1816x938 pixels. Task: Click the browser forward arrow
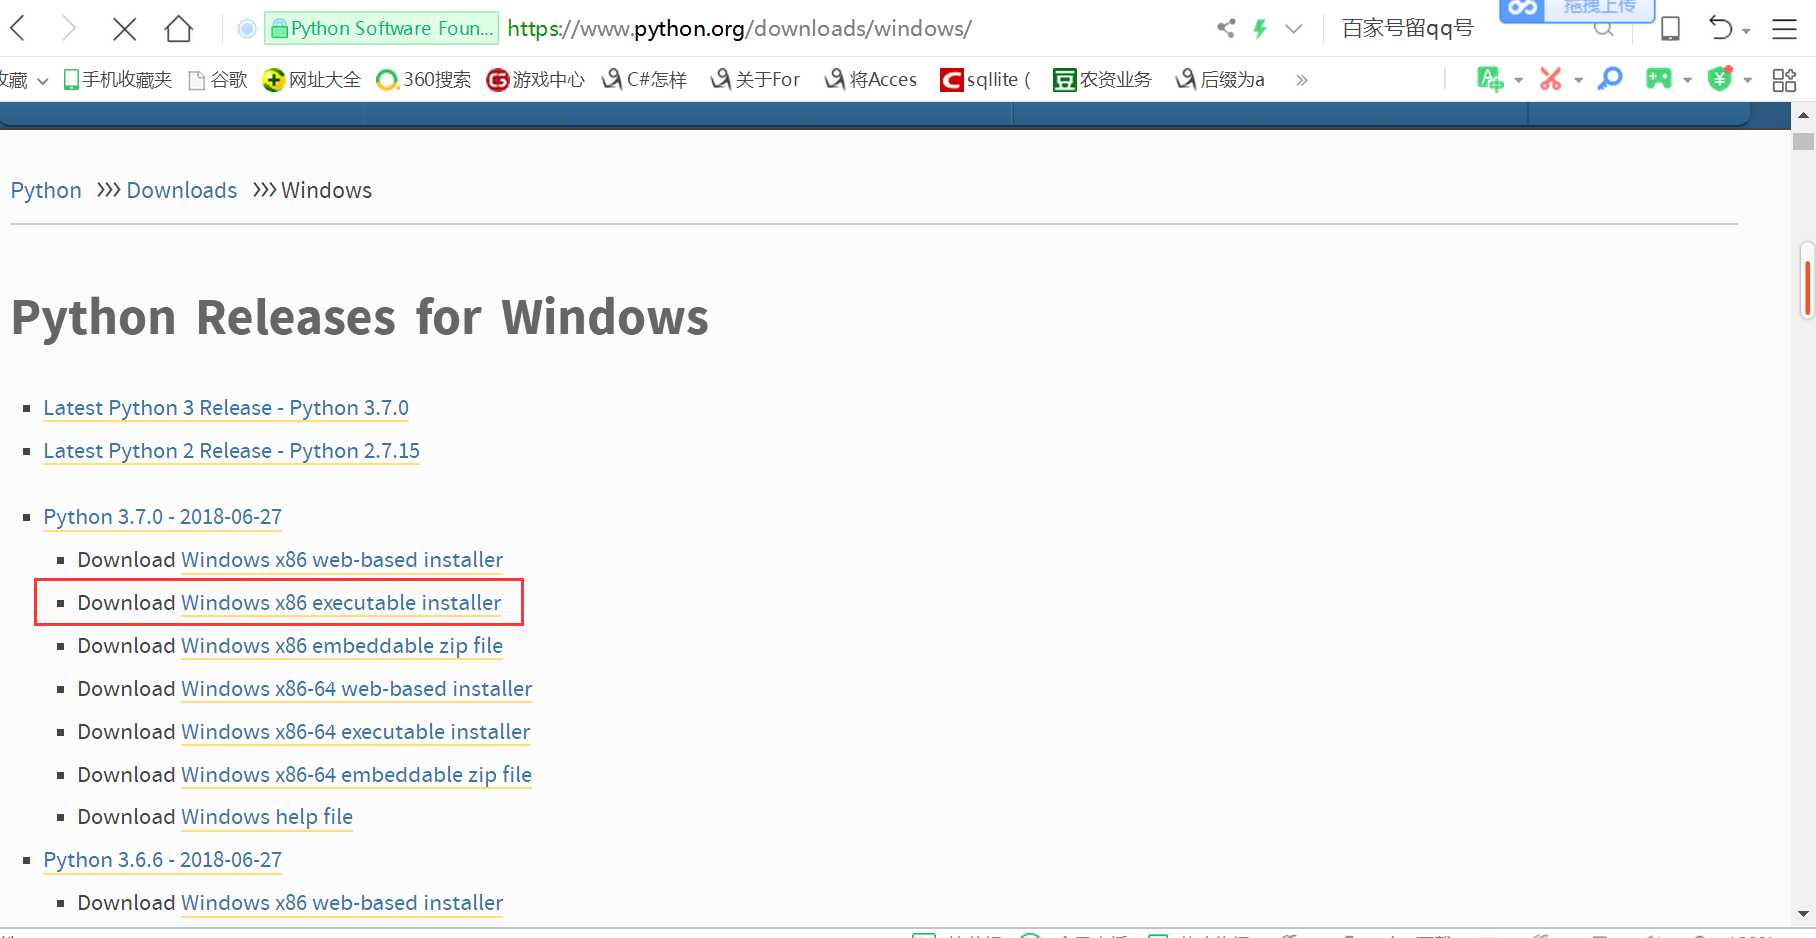(x=68, y=28)
